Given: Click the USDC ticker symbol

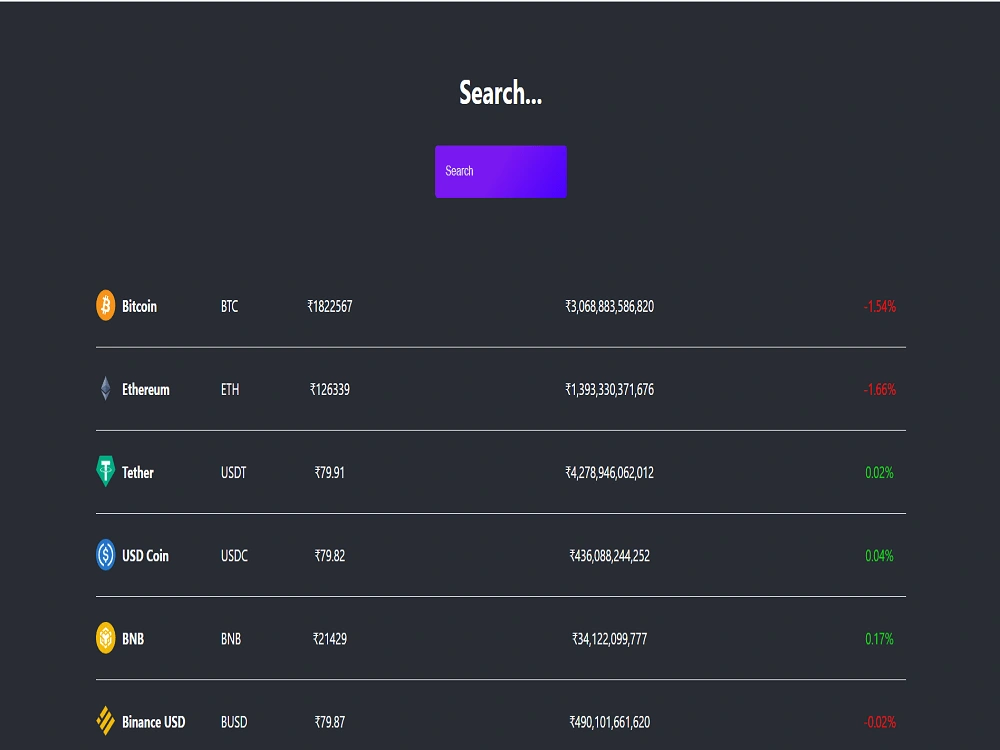Looking at the screenshot, I should (234, 555).
